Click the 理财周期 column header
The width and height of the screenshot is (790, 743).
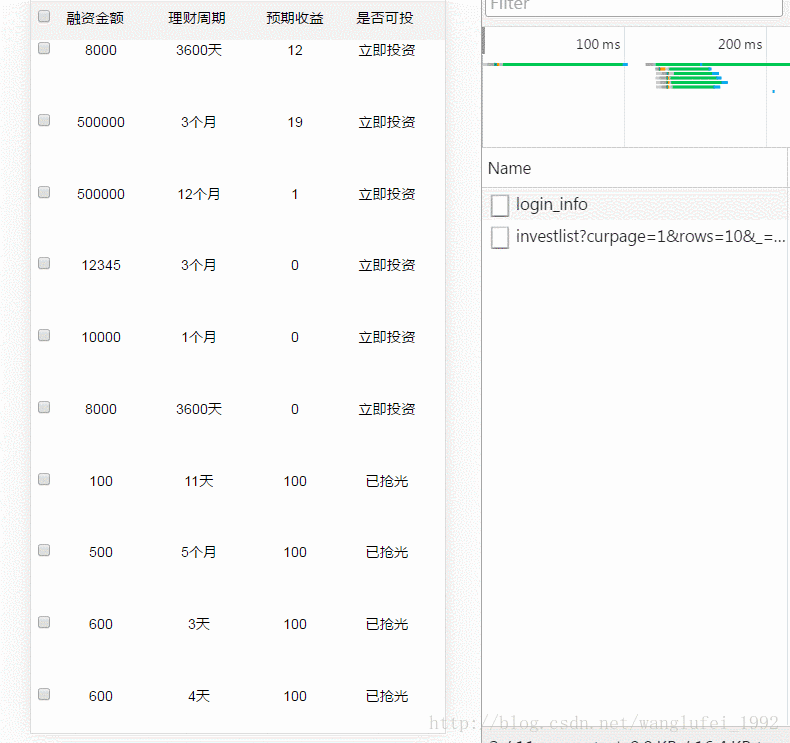coord(196,18)
